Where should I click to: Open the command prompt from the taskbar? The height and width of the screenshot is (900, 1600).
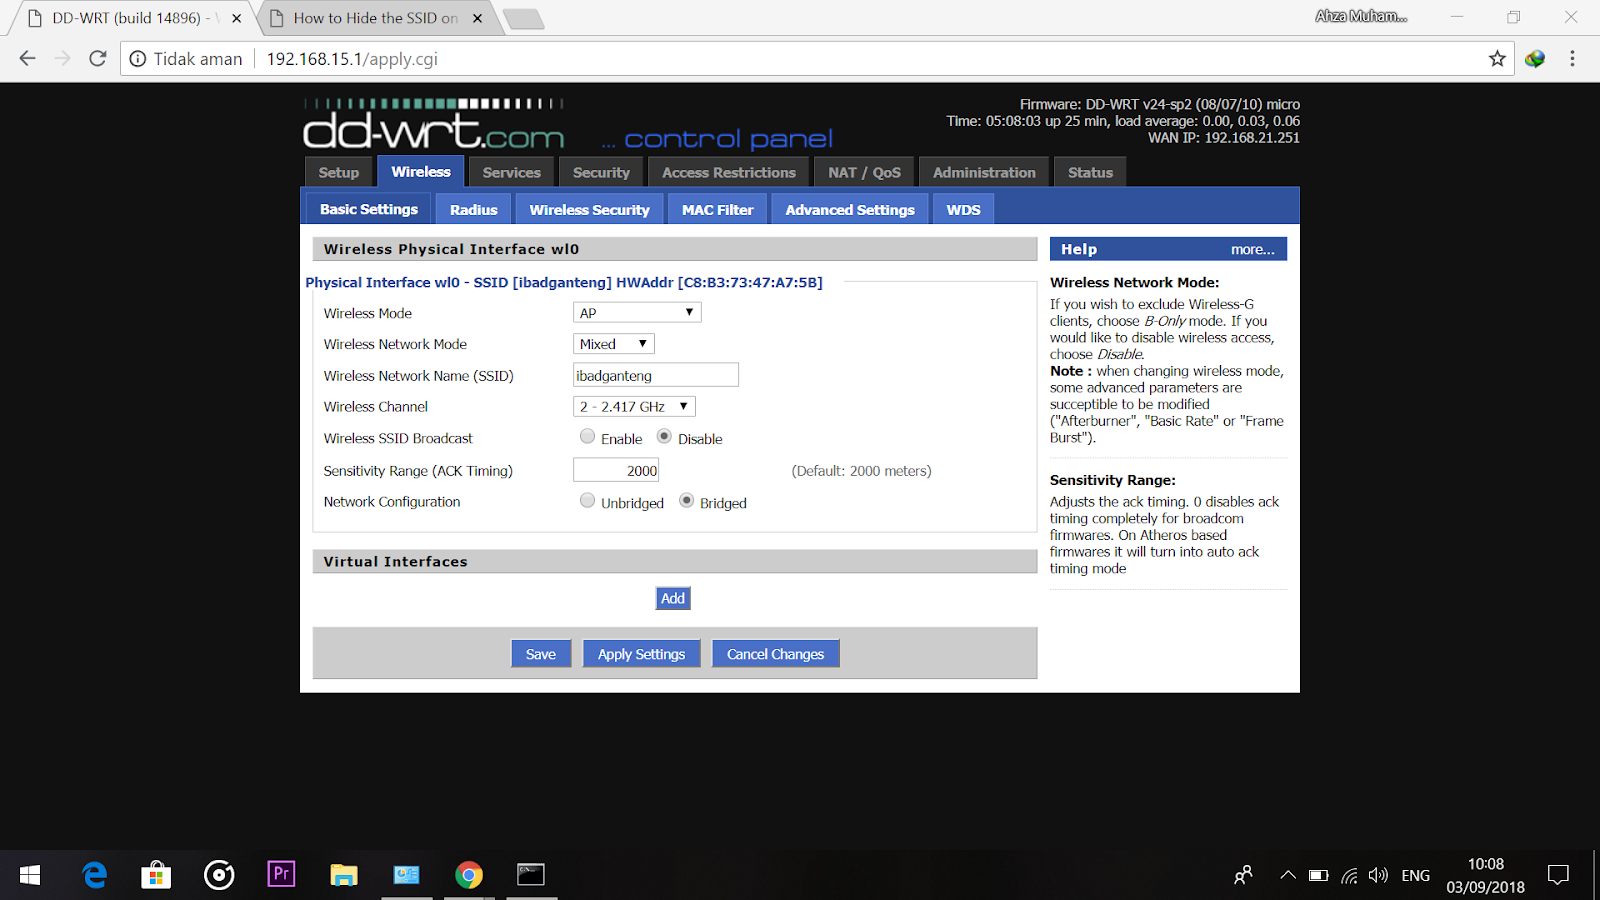coord(531,874)
